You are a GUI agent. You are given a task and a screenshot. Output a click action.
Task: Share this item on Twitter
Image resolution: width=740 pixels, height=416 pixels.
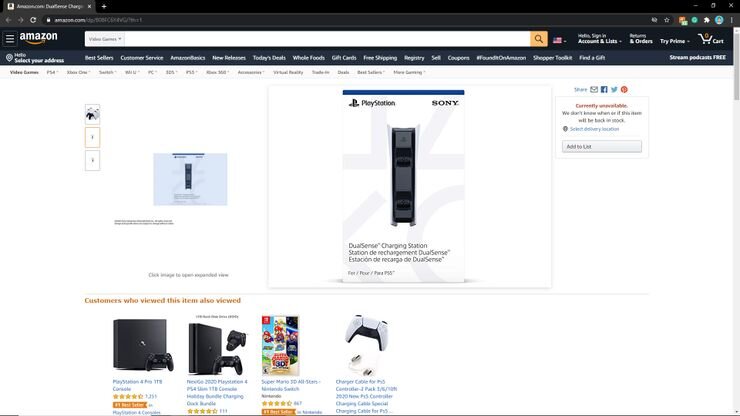click(614, 90)
